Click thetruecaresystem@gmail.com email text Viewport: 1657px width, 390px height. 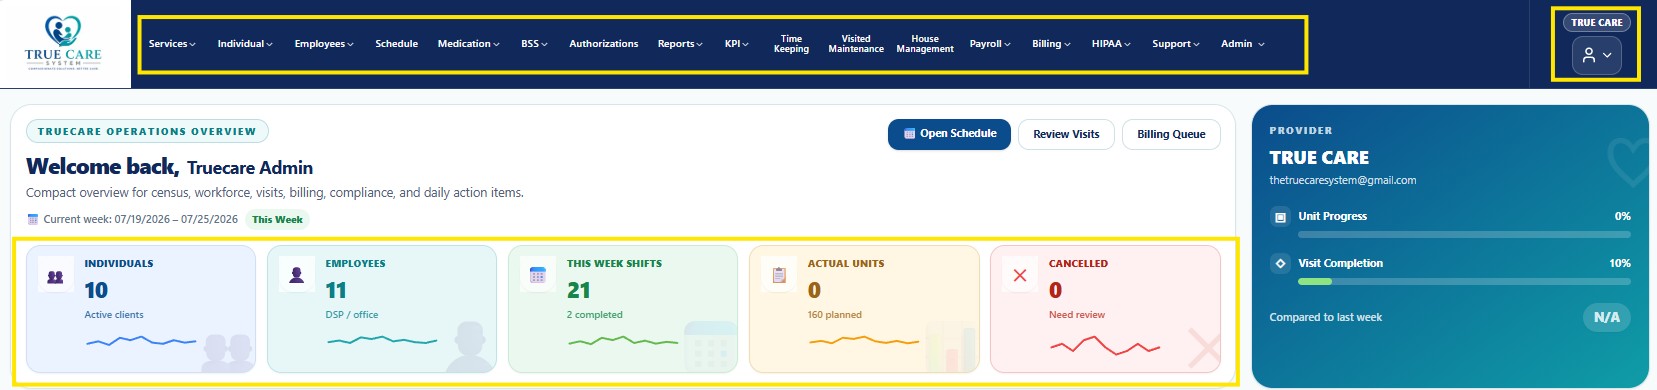pos(1343,180)
